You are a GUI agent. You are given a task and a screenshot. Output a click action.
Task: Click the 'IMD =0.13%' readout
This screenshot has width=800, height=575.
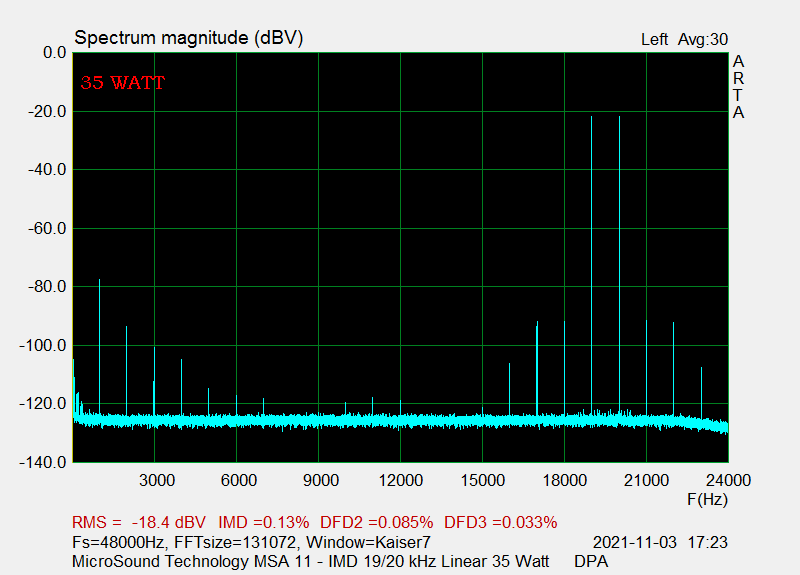click(264, 522)
